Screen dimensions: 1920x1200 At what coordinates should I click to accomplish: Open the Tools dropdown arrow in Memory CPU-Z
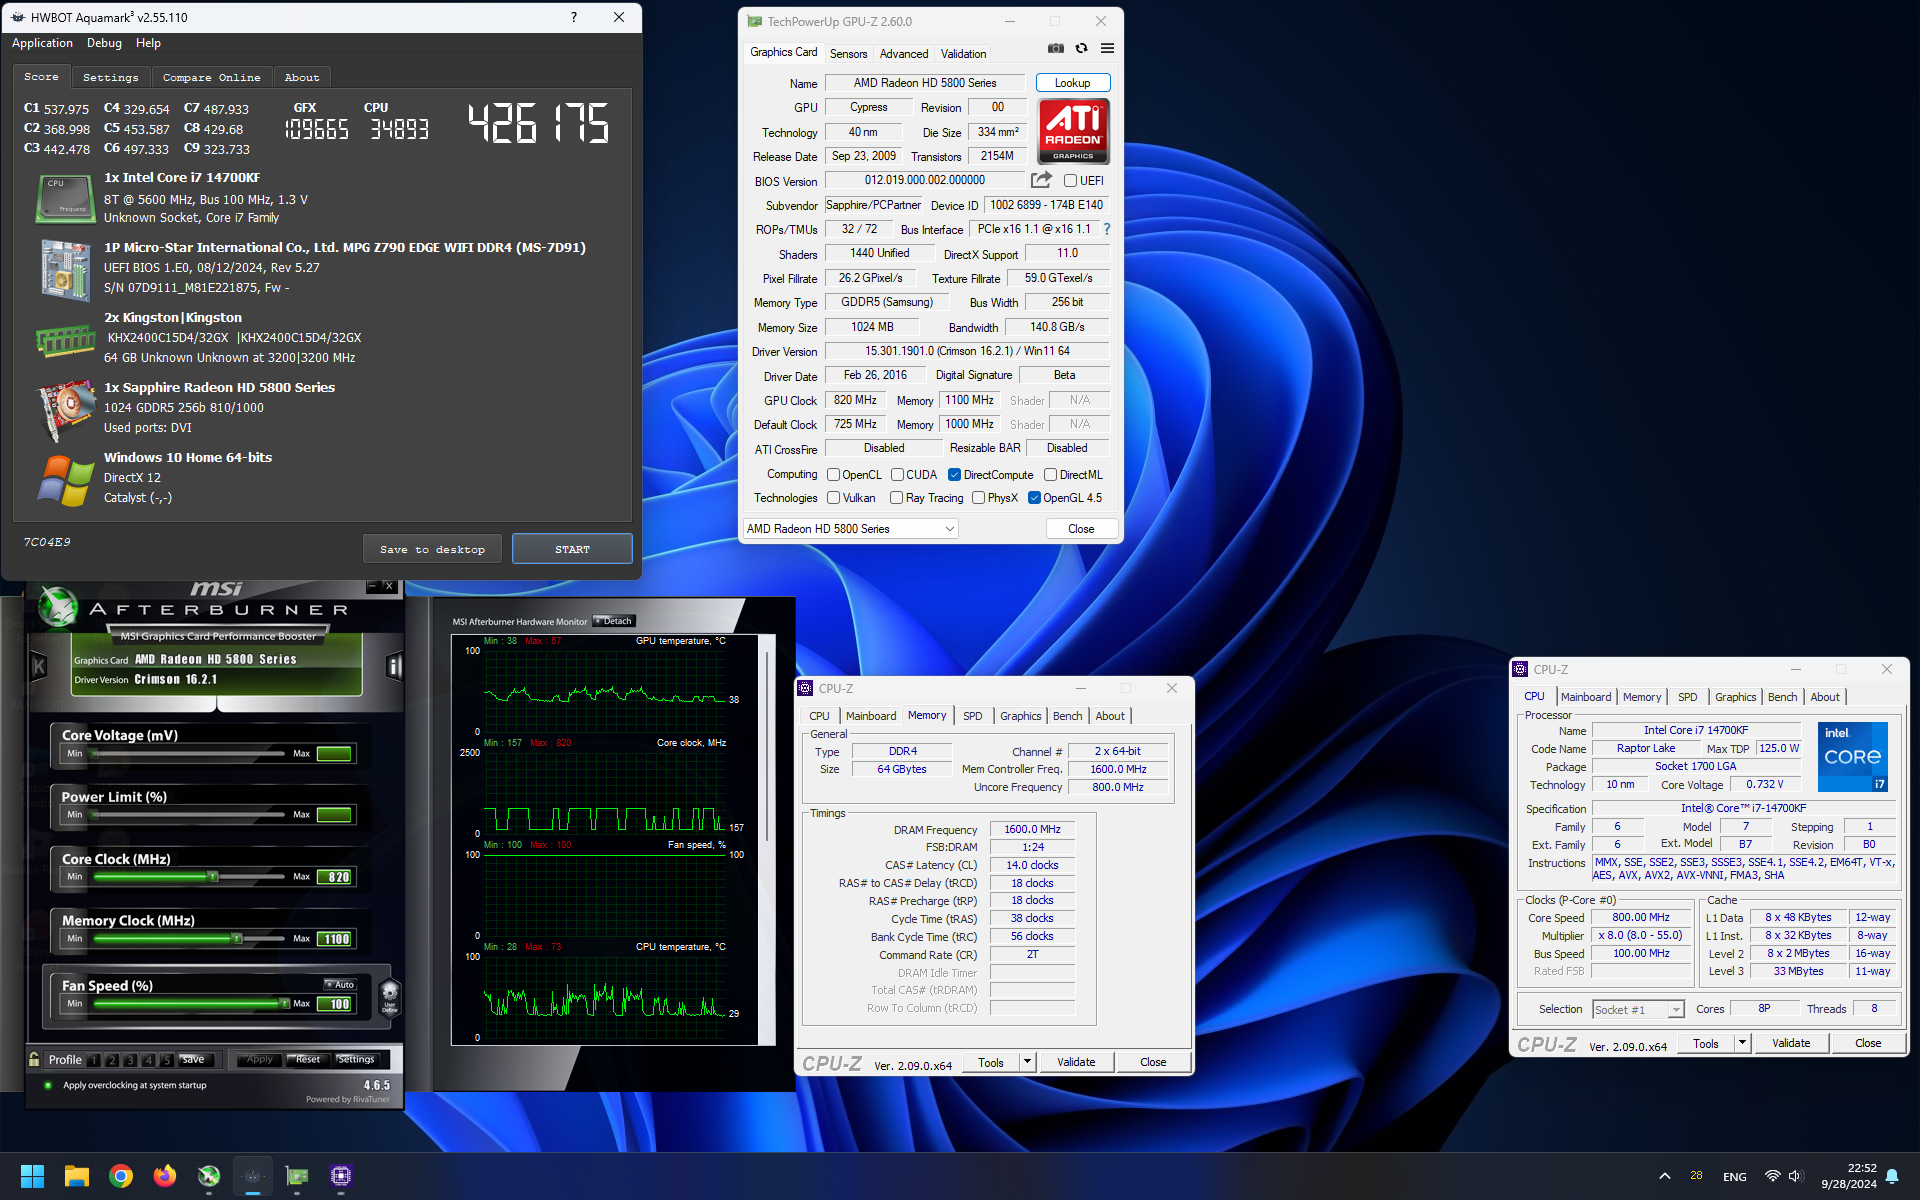(x=1026, y=1062)
